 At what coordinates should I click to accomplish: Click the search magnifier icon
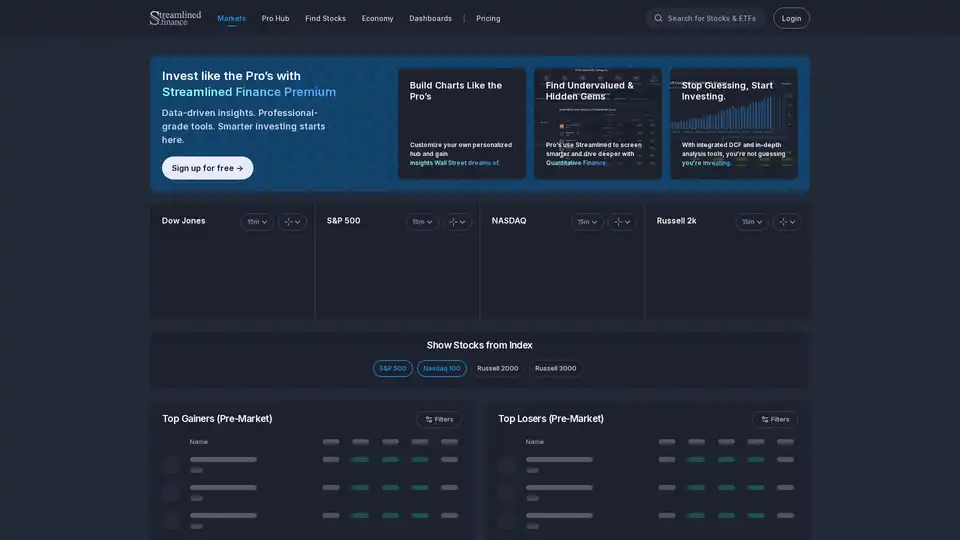pos(658,18)
